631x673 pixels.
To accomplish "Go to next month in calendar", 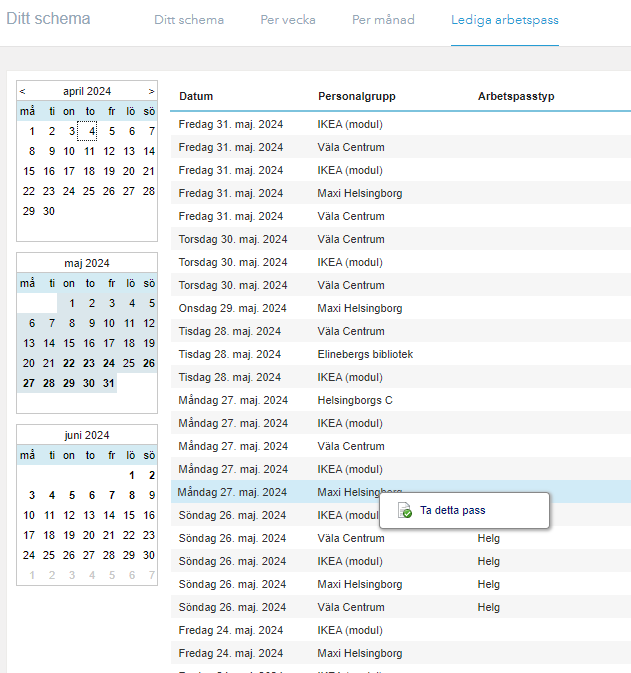I will click(x=151, y=91).
